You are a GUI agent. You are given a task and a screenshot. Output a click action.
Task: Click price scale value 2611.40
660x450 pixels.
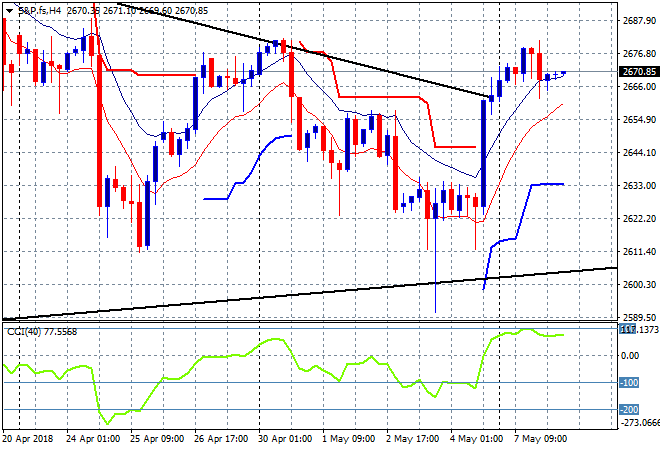(639, 251)
